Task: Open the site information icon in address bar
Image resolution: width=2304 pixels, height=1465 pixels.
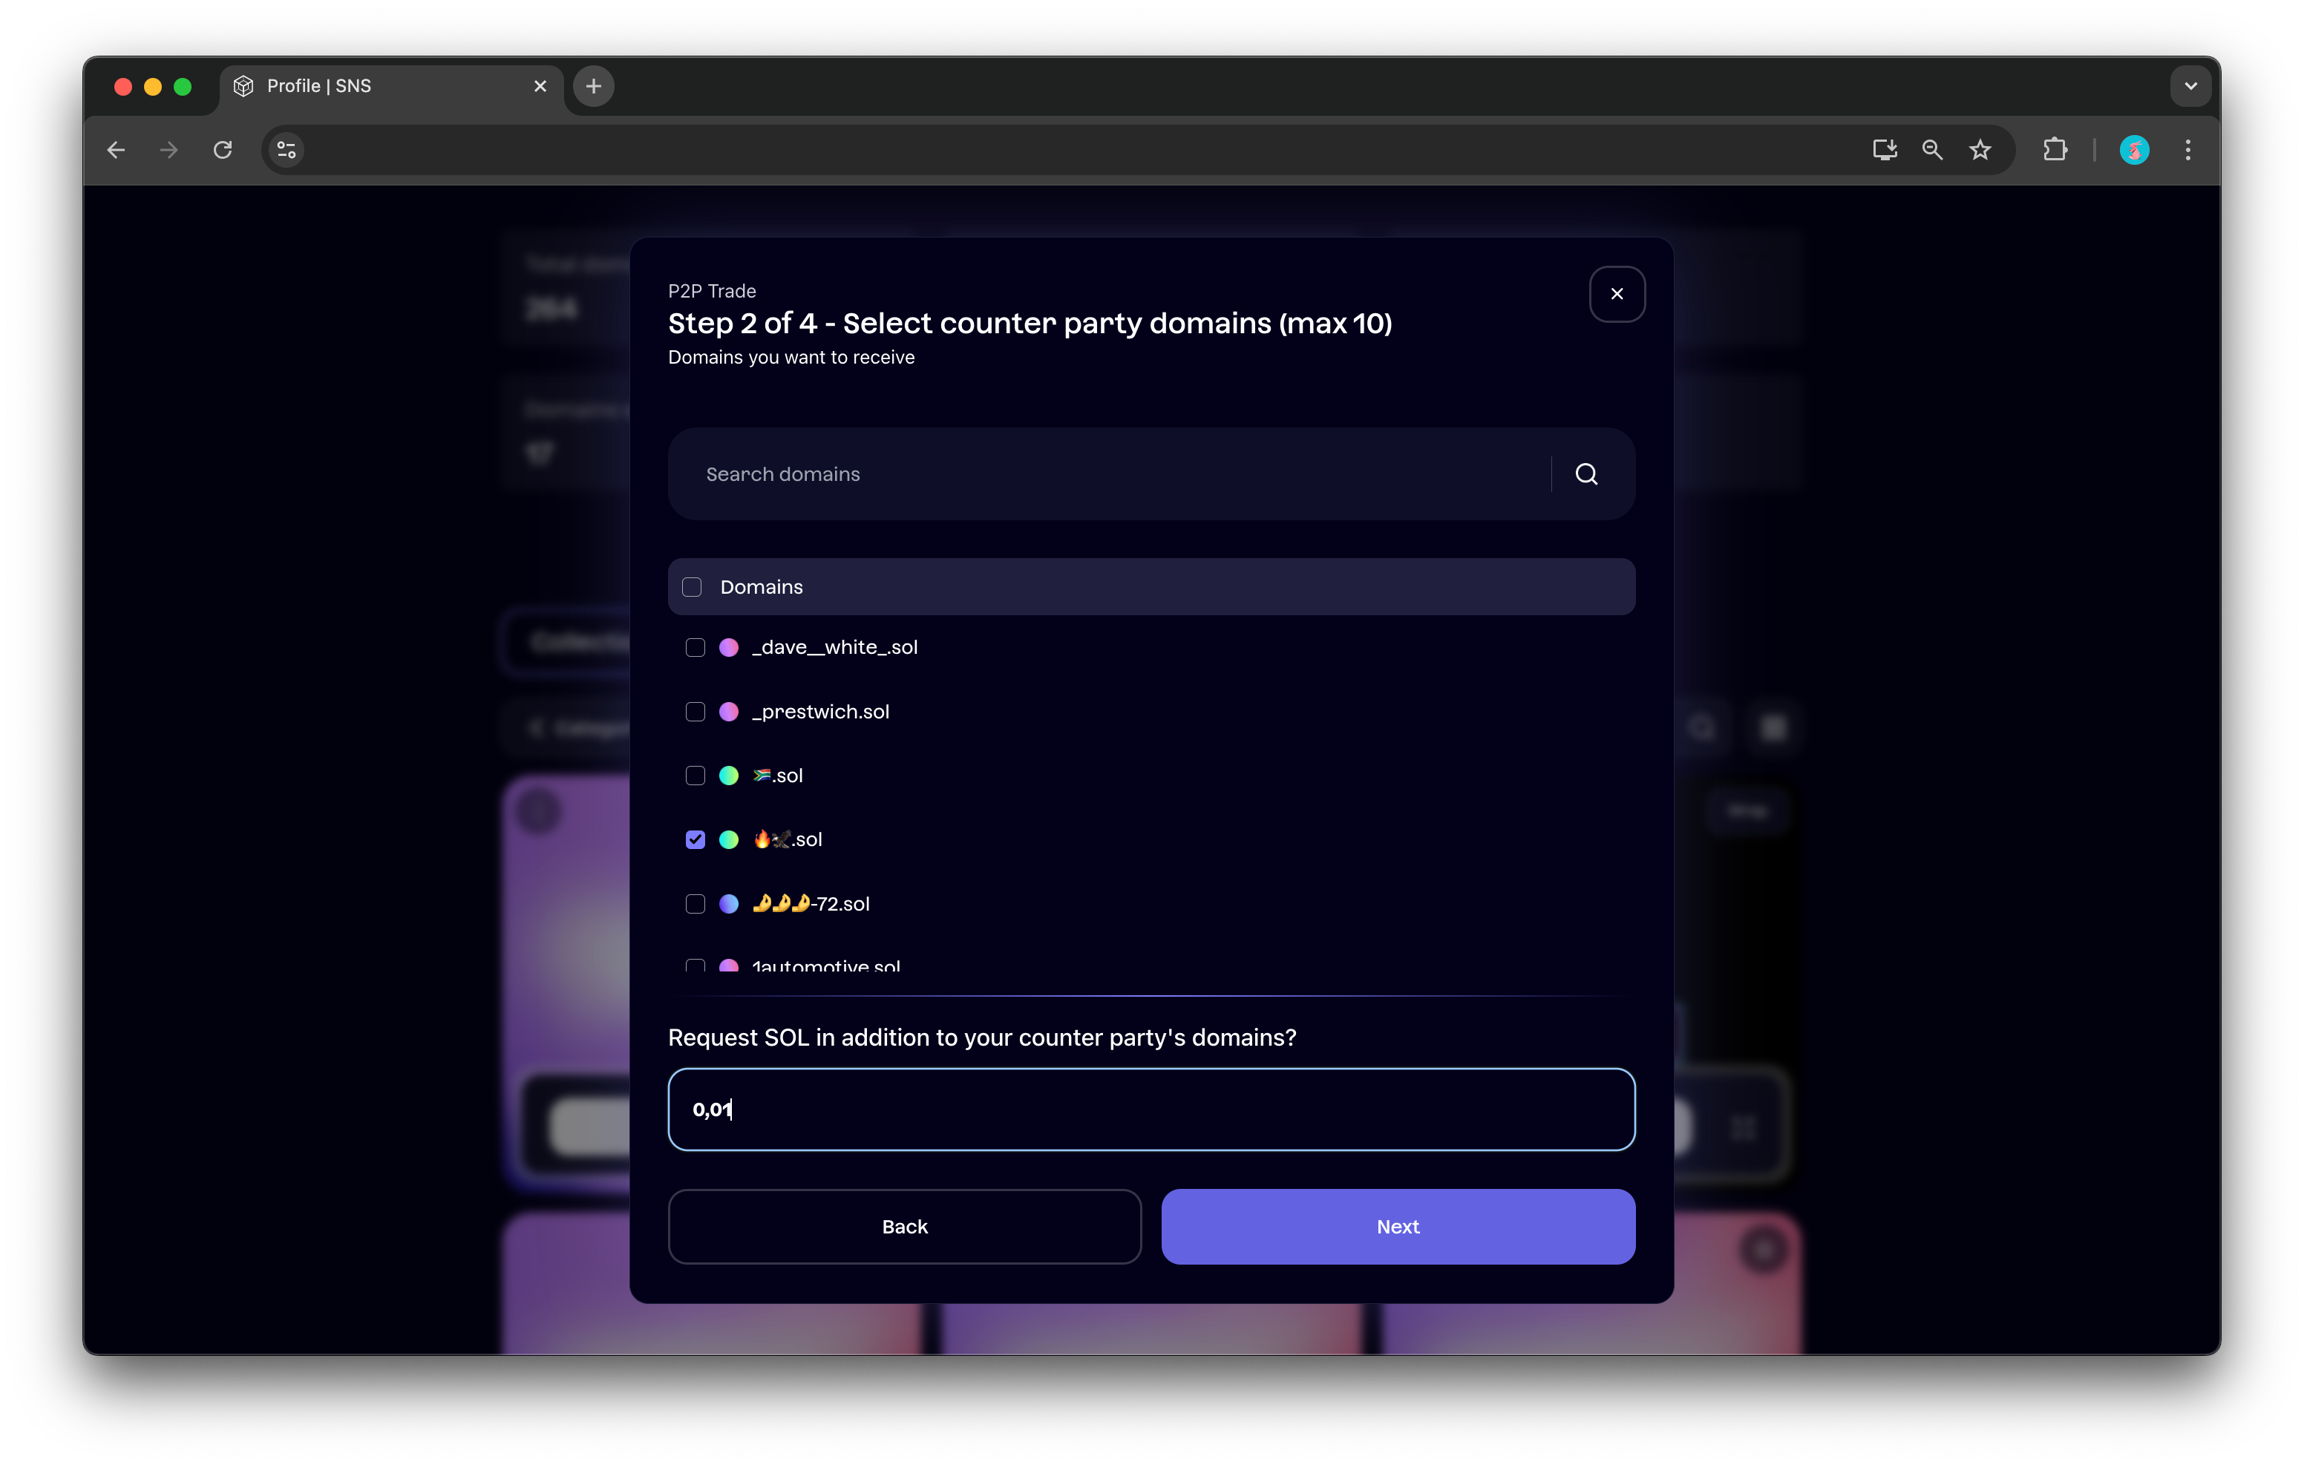Action: [x=286, y=150]
